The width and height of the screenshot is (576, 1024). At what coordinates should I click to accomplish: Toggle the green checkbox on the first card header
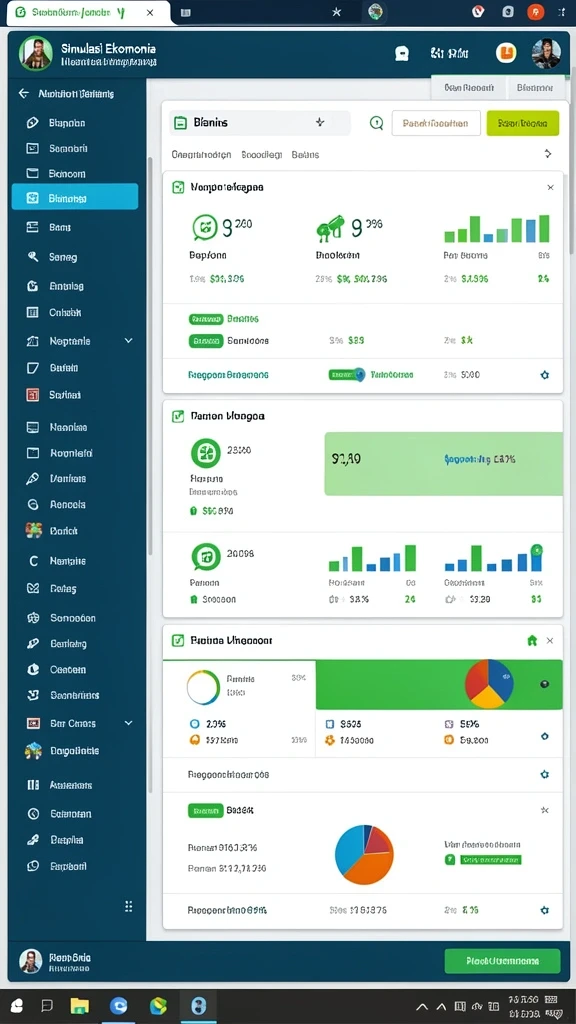coord(178,187)
